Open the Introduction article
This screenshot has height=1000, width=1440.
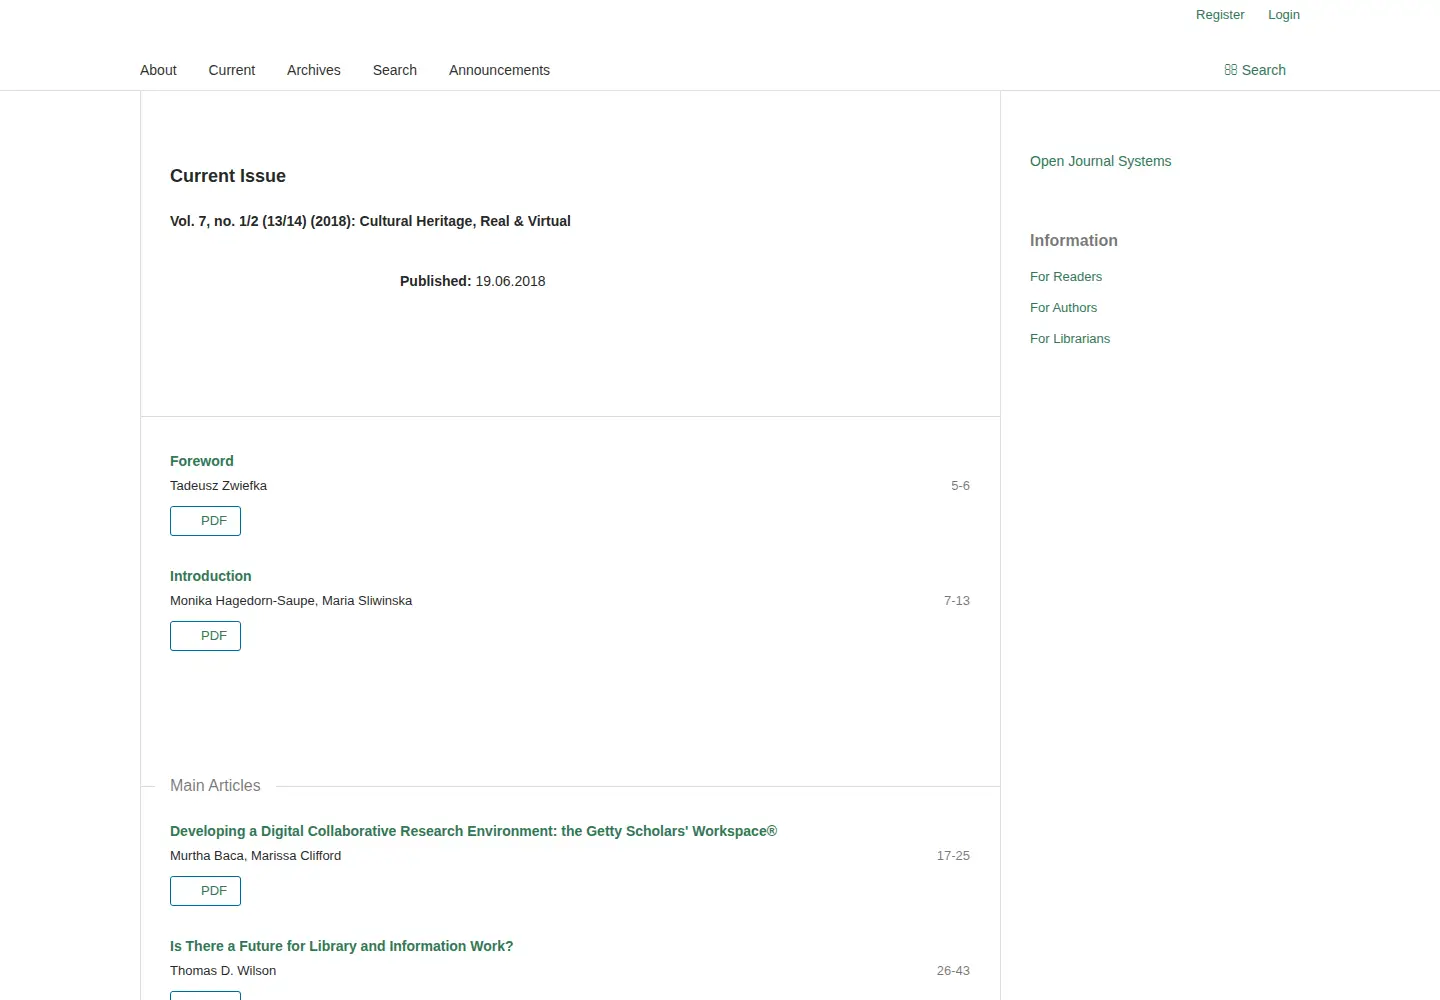coord(211,576)
